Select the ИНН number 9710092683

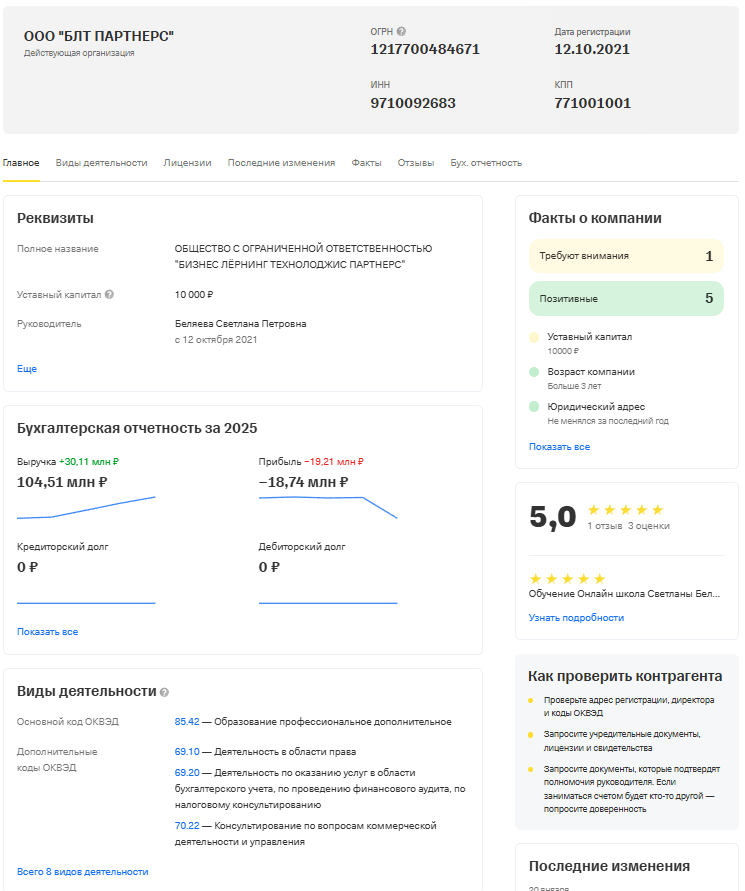point(413,103)
